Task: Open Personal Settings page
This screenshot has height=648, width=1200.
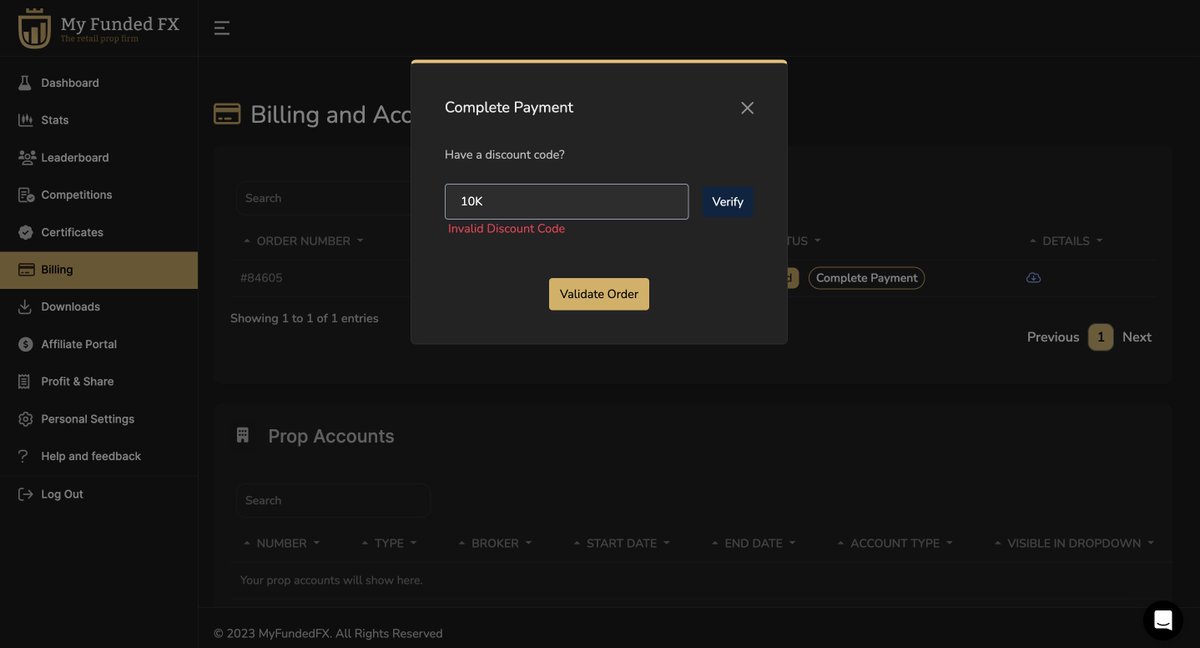Action: [x=98, y=419]
